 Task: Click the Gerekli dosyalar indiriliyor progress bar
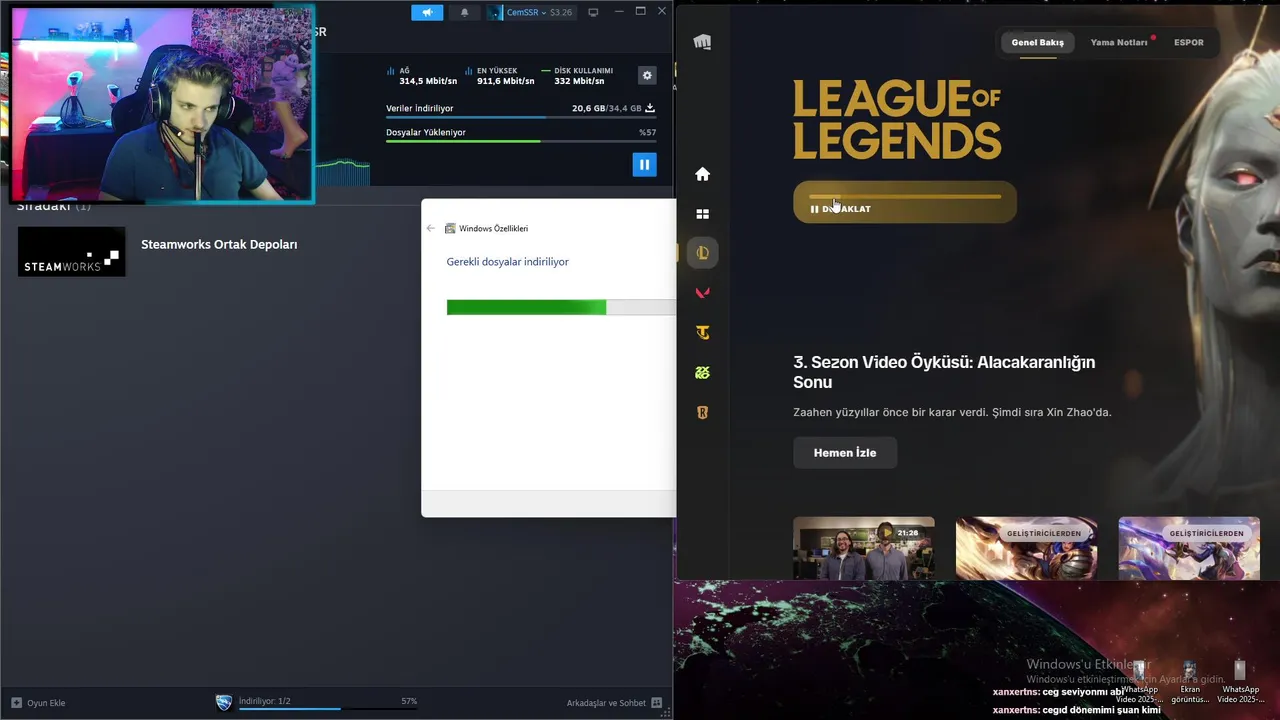(x=561, y=307)
